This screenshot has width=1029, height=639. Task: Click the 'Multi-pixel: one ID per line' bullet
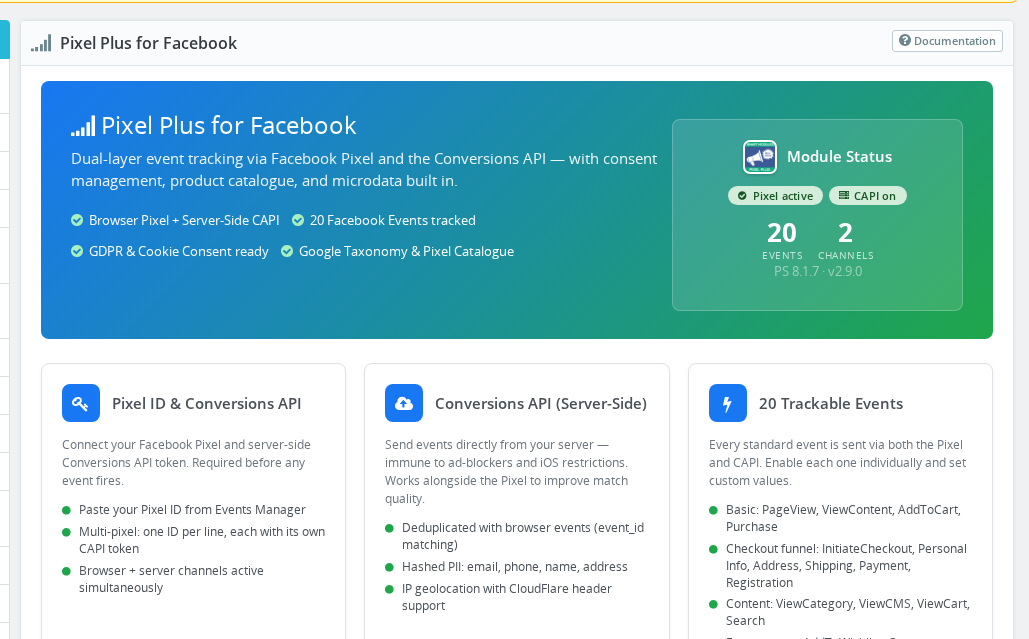pos(202,540)
